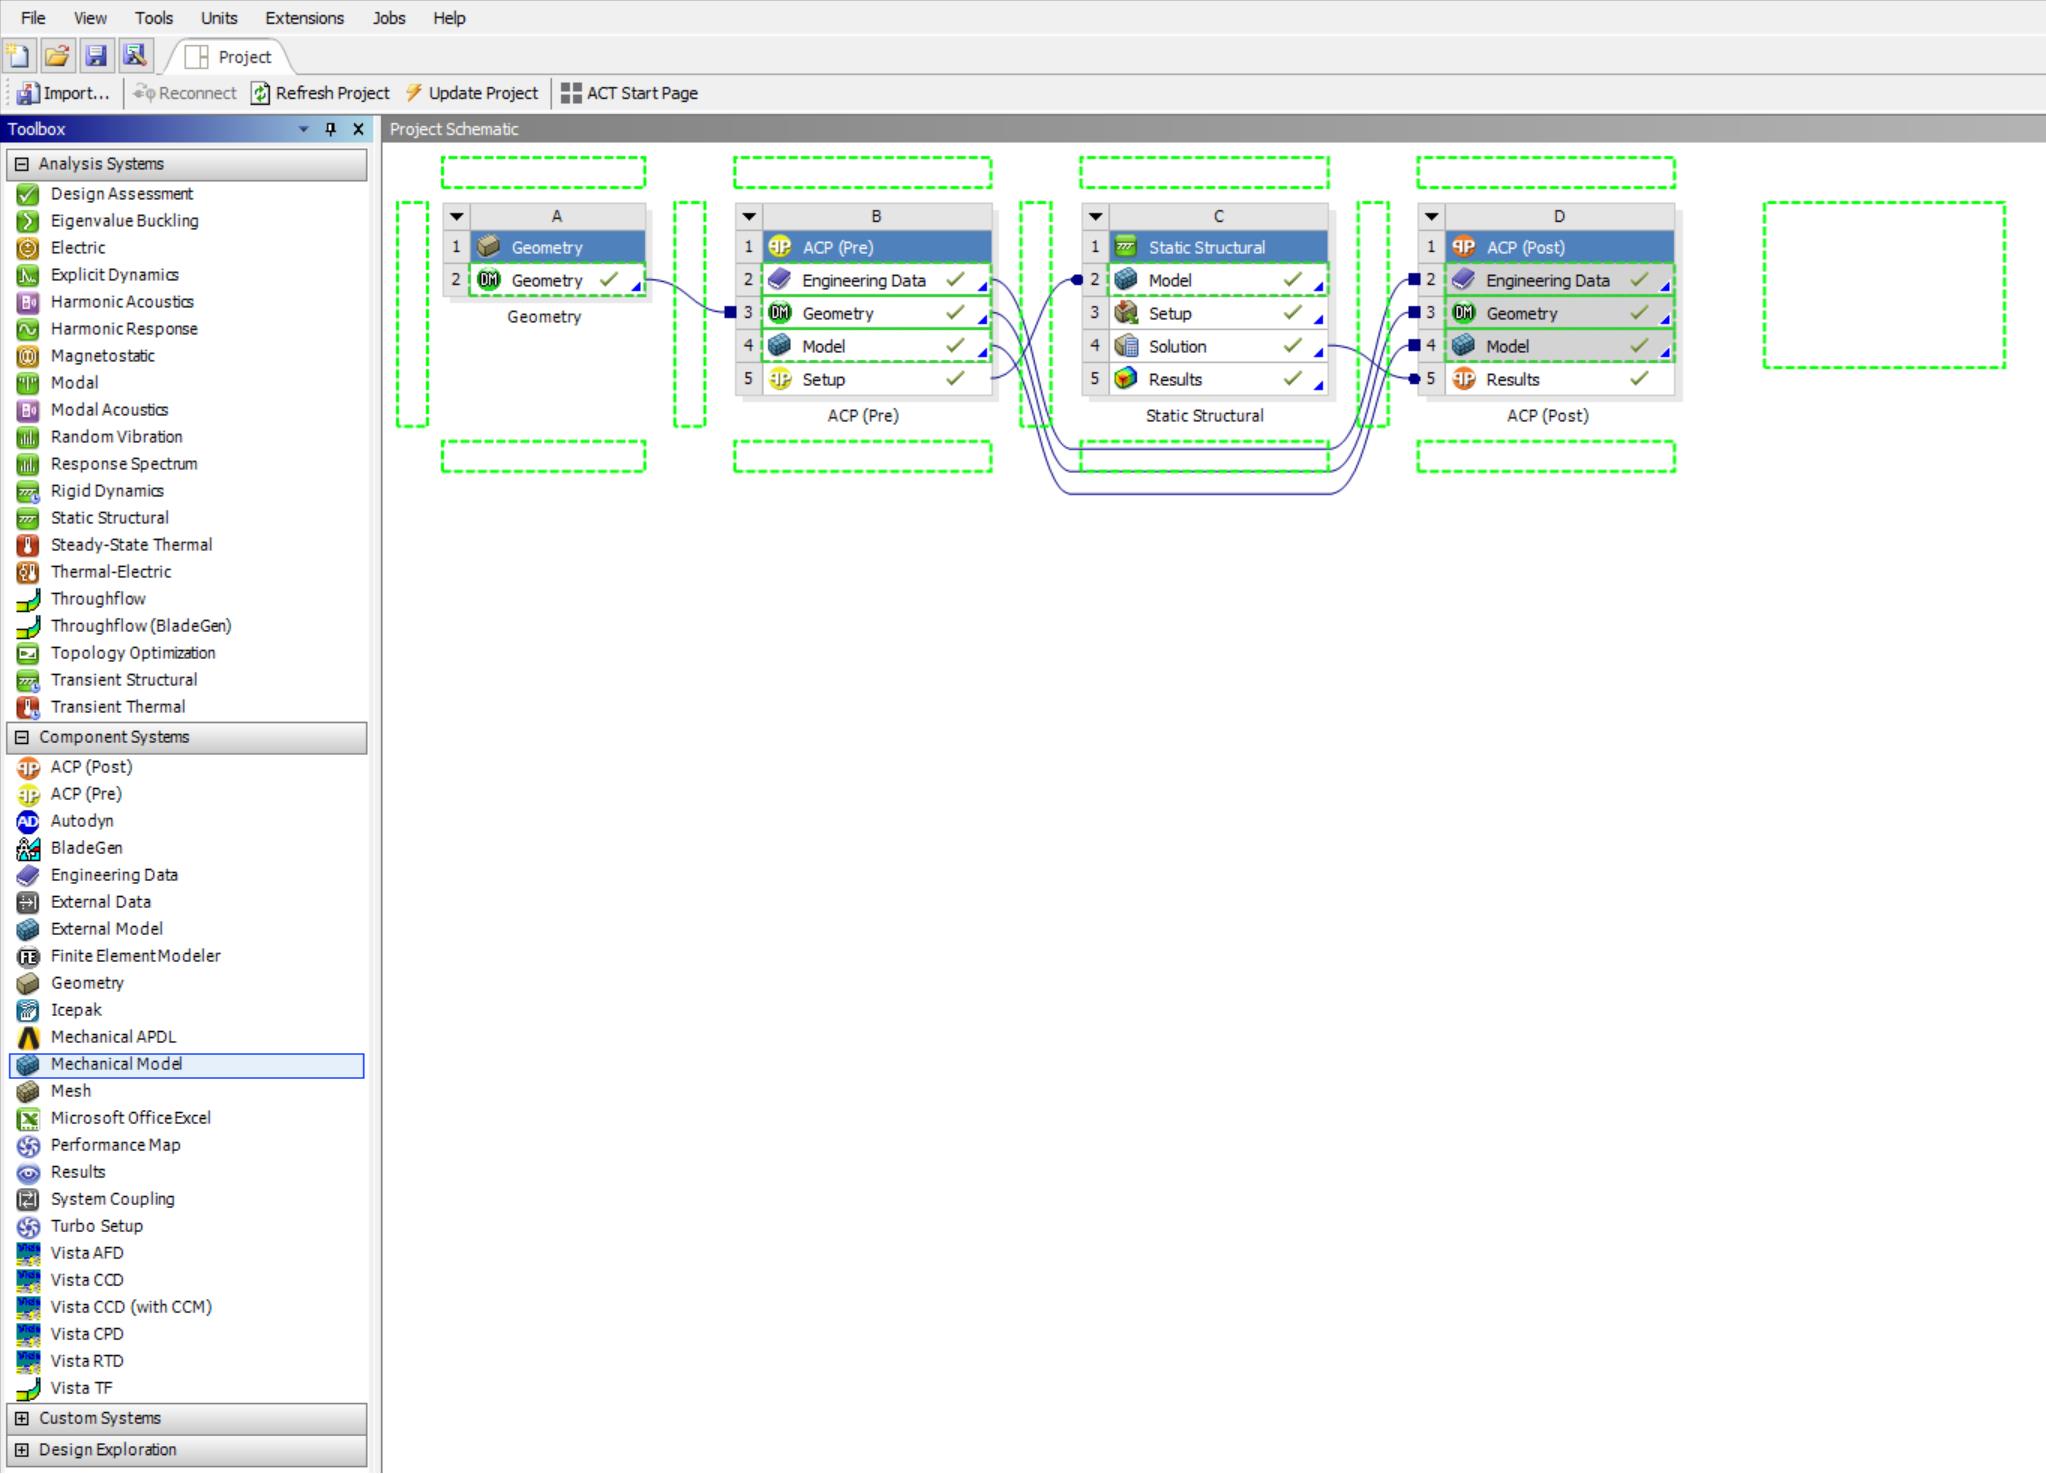The height and width of the screenshot is (1474, 2046).
Task: Click the Refresh Project button
Action: (321, 93)
